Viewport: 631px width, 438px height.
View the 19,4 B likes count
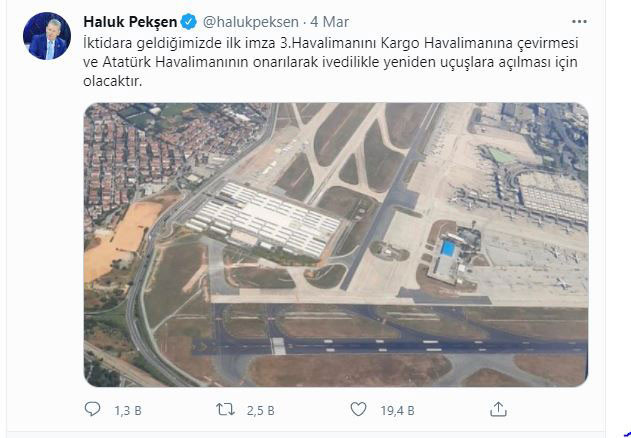coord(397,411)
